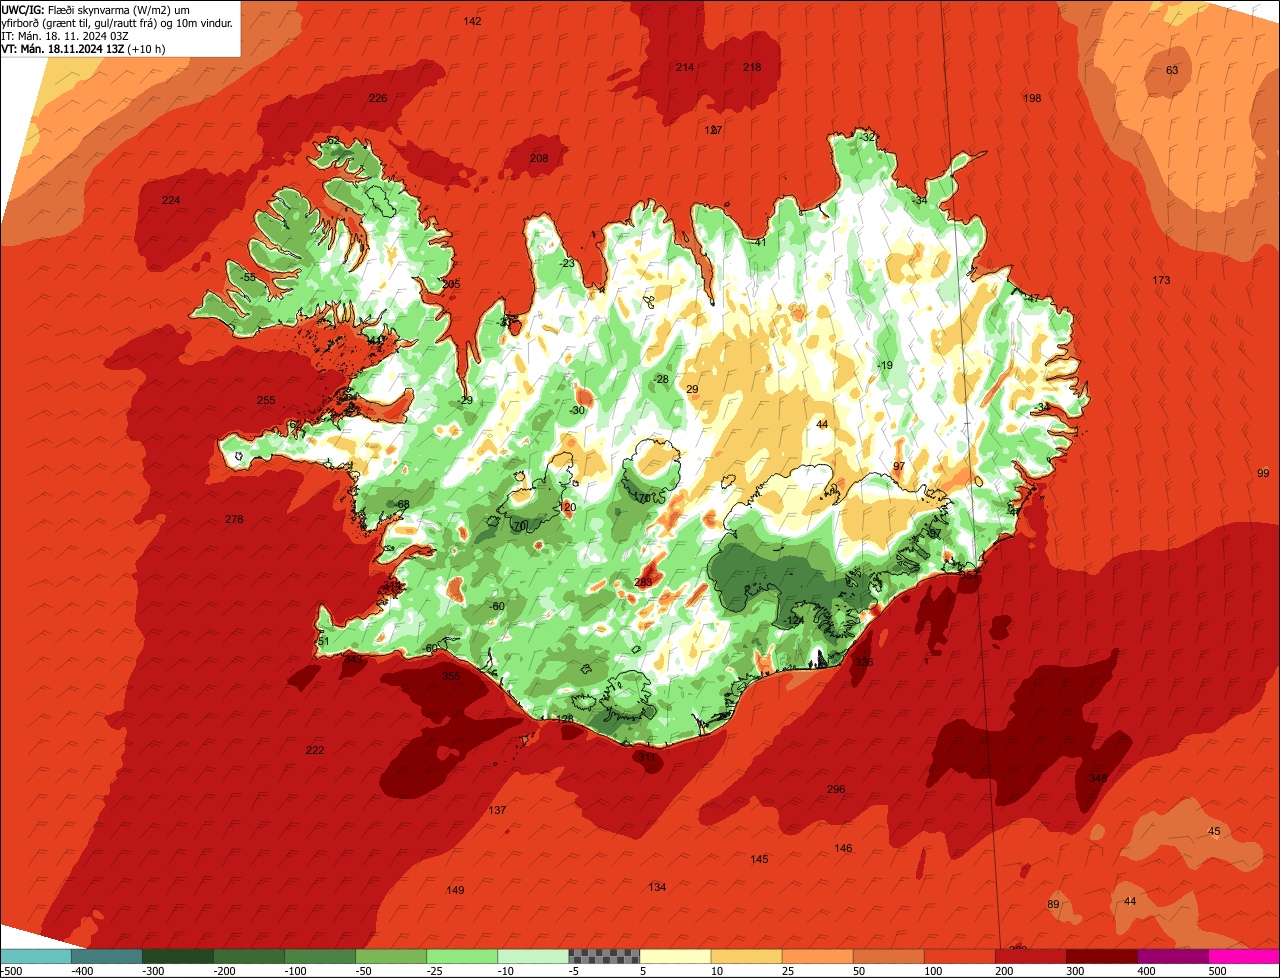Click the value 224 off the Westfjords
This screenshot has width=1280, height=978.
171,200
